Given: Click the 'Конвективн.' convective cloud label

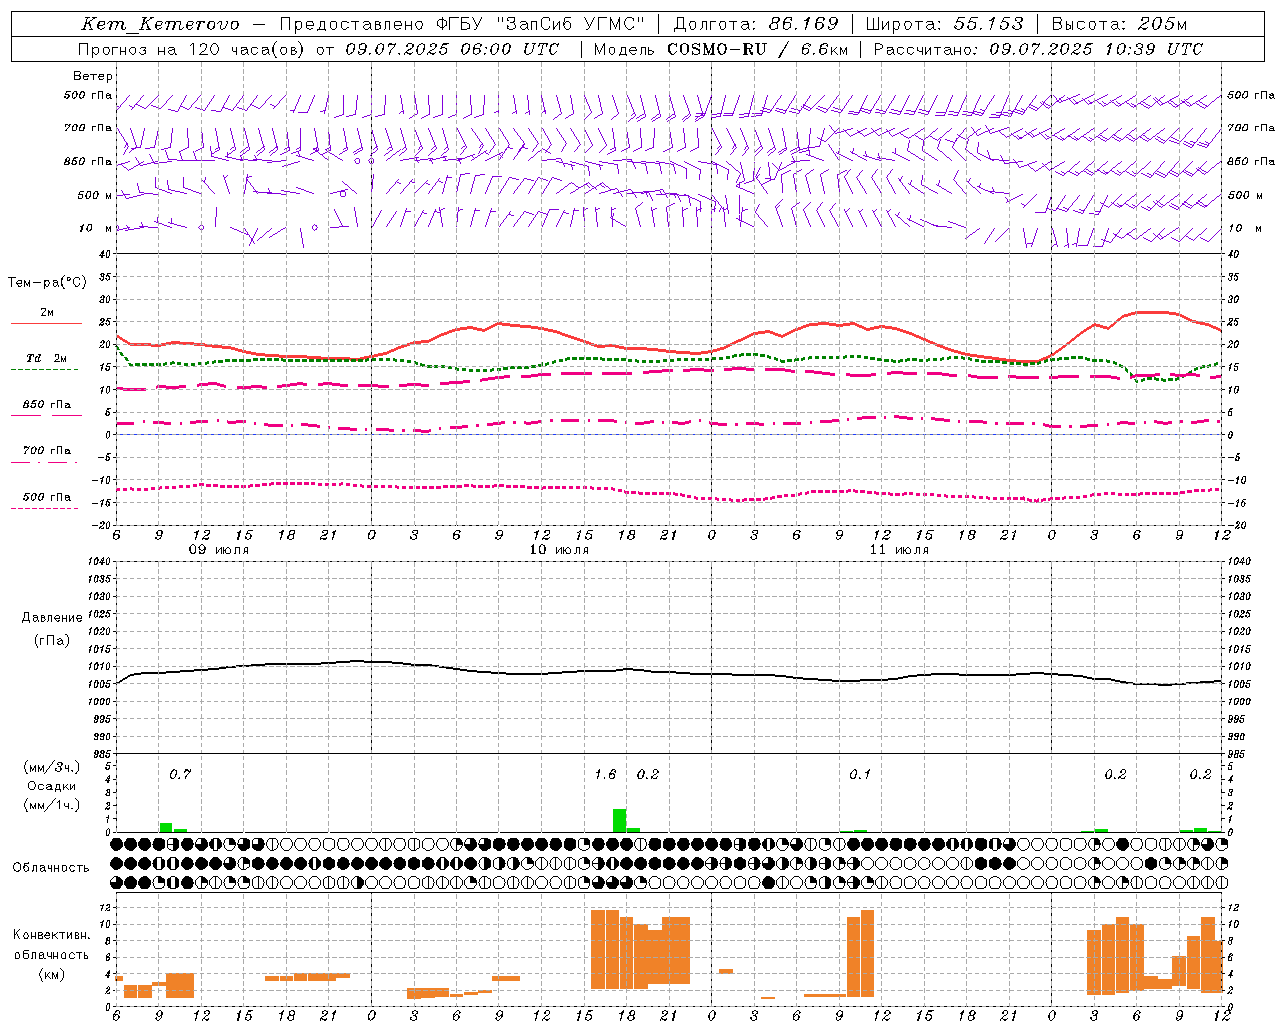Looking at the screenshot, I should [52, 935].
